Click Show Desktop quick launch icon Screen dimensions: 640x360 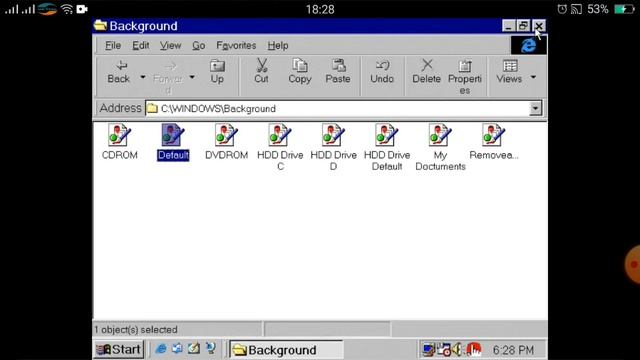[193, 349]
